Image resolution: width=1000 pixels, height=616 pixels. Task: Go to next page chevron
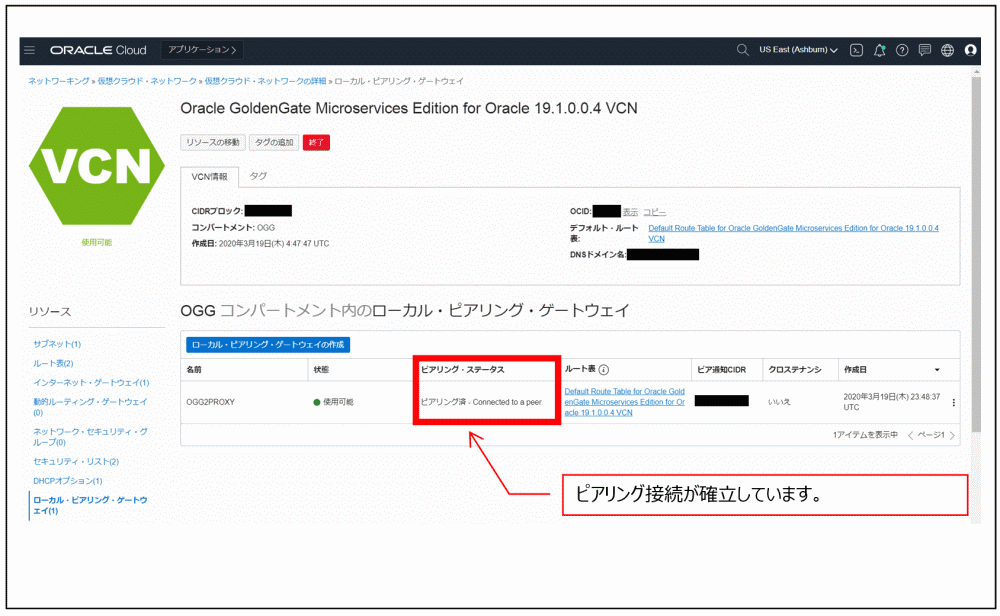click(952, 435)
